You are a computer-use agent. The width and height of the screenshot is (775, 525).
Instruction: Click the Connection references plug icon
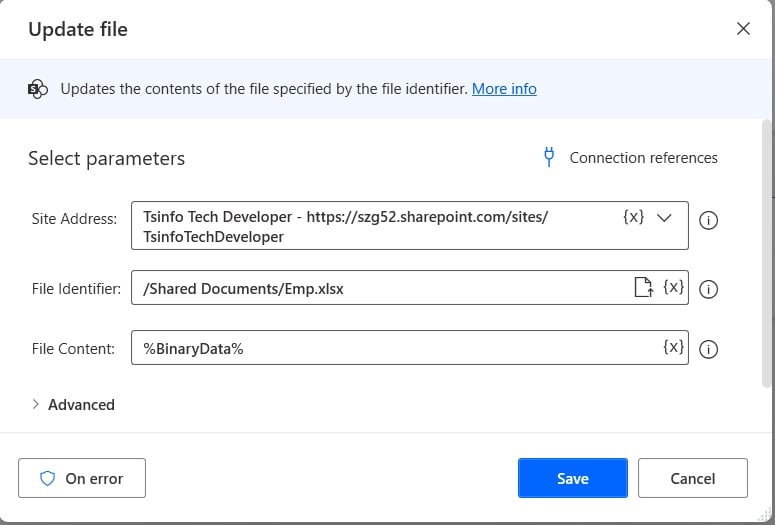click(x=549, y=157)
